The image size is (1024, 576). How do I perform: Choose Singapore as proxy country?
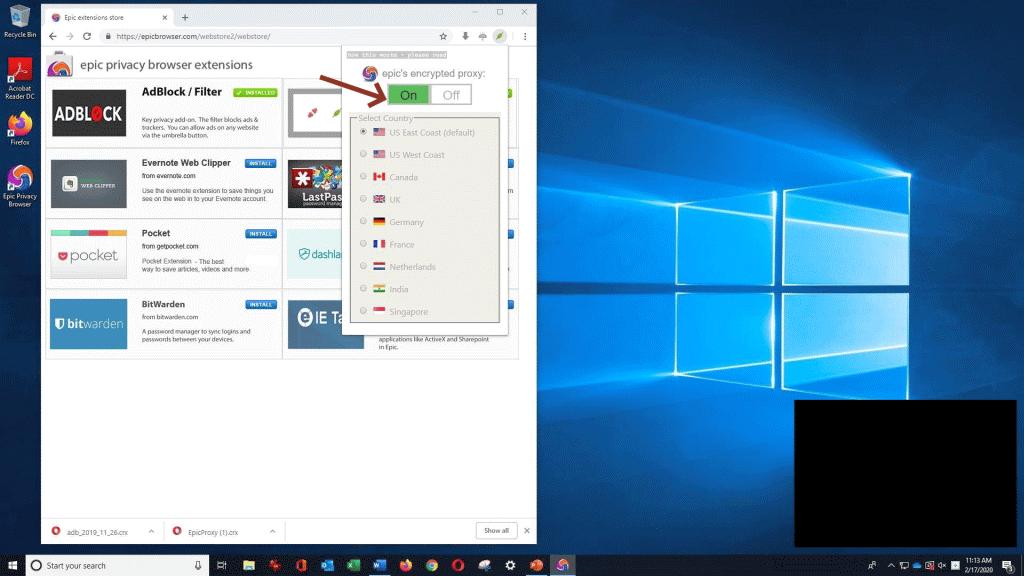363,311
